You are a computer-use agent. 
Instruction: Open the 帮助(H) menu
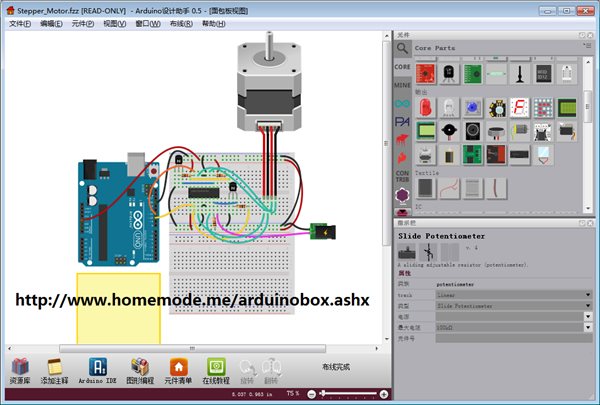(214, 24)
